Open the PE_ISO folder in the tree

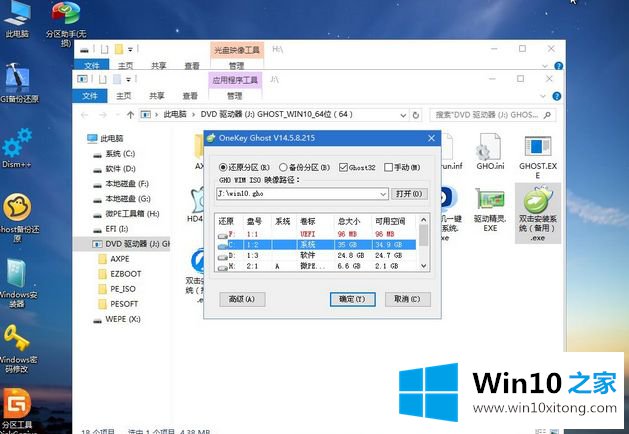coord(117,289)
